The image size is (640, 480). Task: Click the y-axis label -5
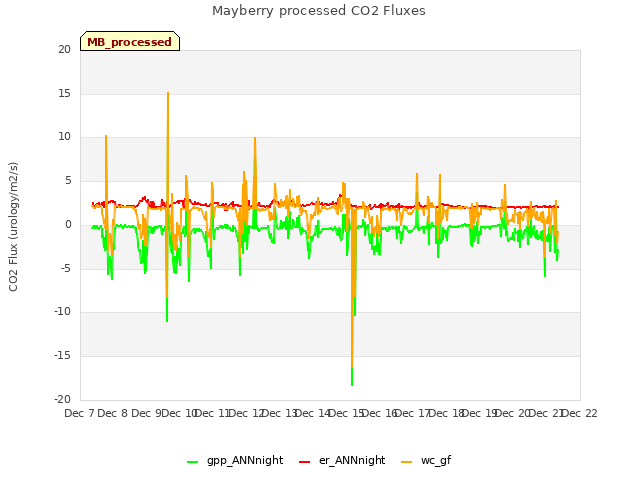pyautogui.click(x=66, y=269)
